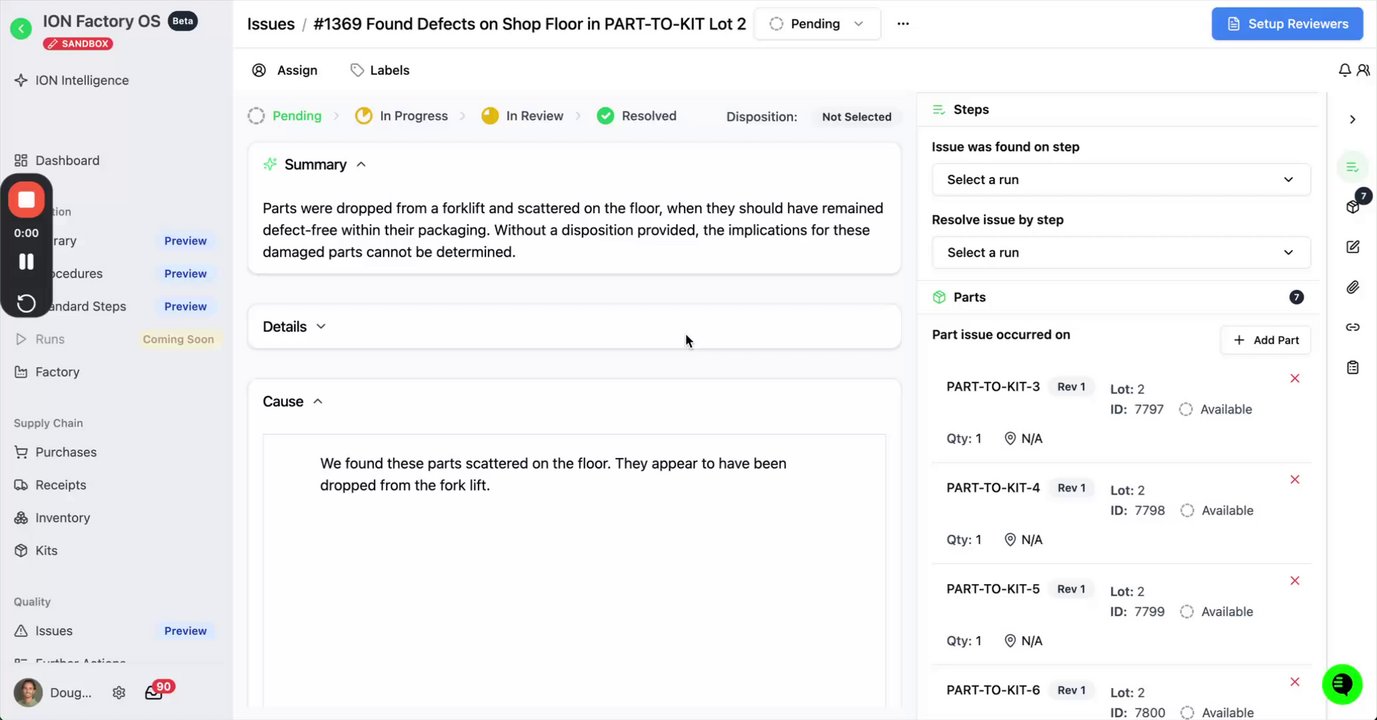Open the green chat support bubble
This screenshot has height=720, width=1377.
[1342, 684]
